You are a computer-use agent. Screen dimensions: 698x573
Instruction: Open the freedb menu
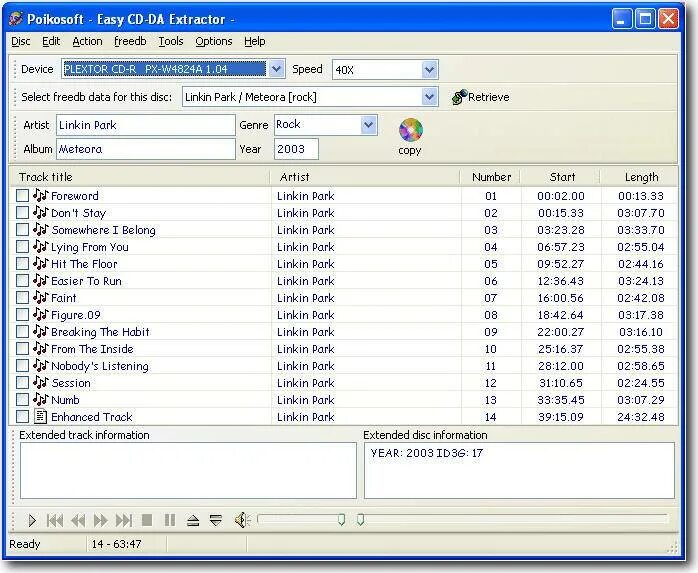coord(130,41)
